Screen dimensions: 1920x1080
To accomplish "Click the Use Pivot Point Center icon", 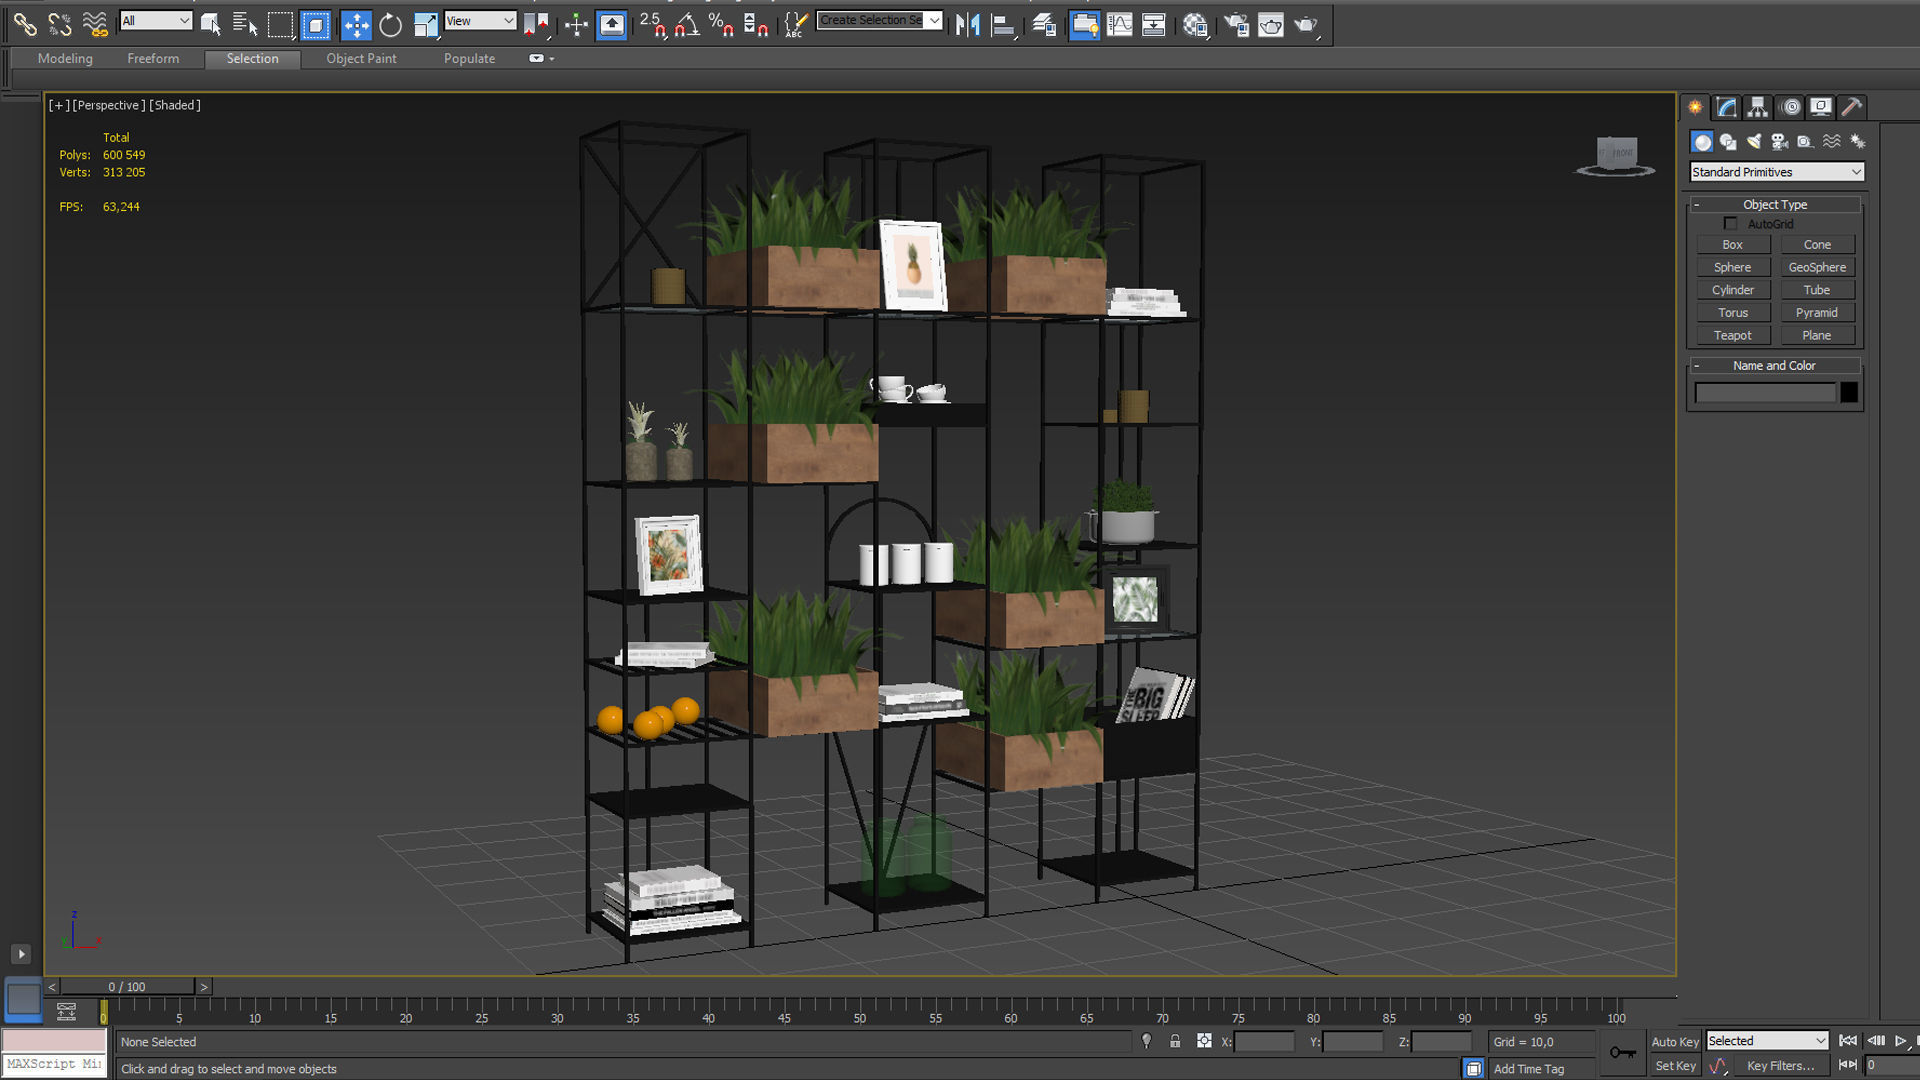I will point(537,24).
